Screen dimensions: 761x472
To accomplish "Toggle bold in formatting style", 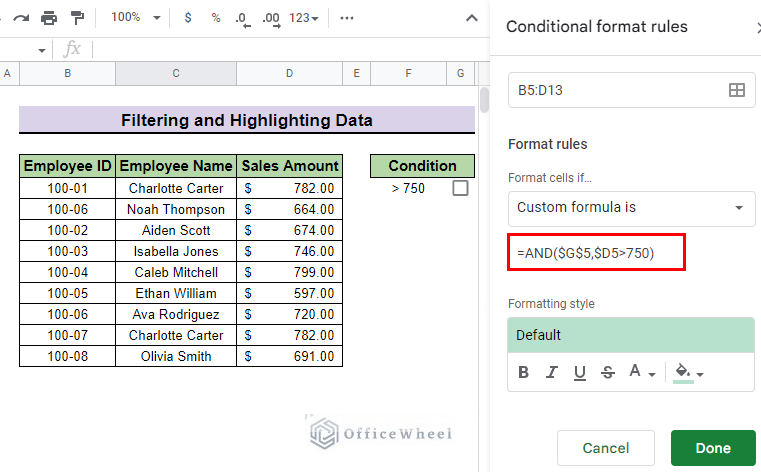I will [523, 372].
